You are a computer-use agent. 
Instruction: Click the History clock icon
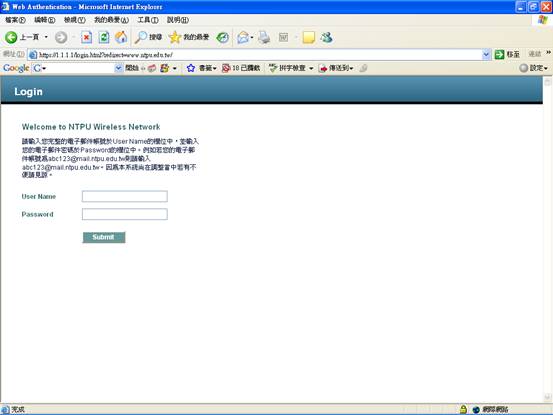pos(223,37)
